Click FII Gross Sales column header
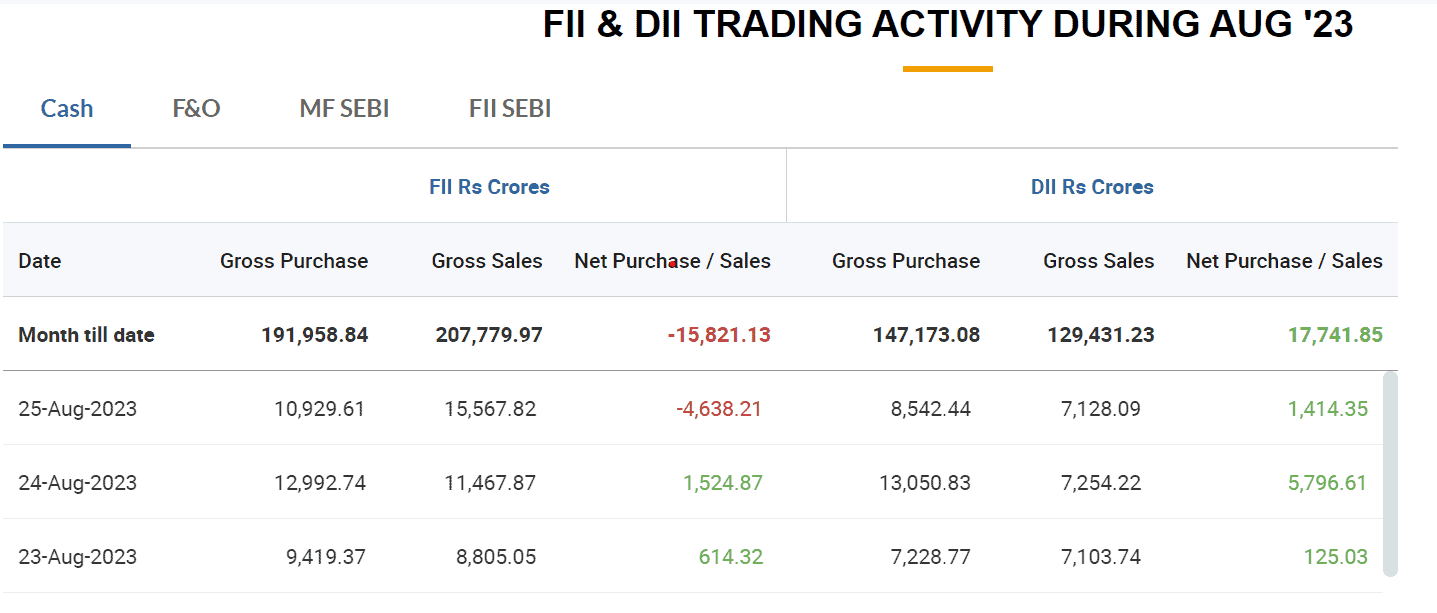 click(x=487, y=261)
